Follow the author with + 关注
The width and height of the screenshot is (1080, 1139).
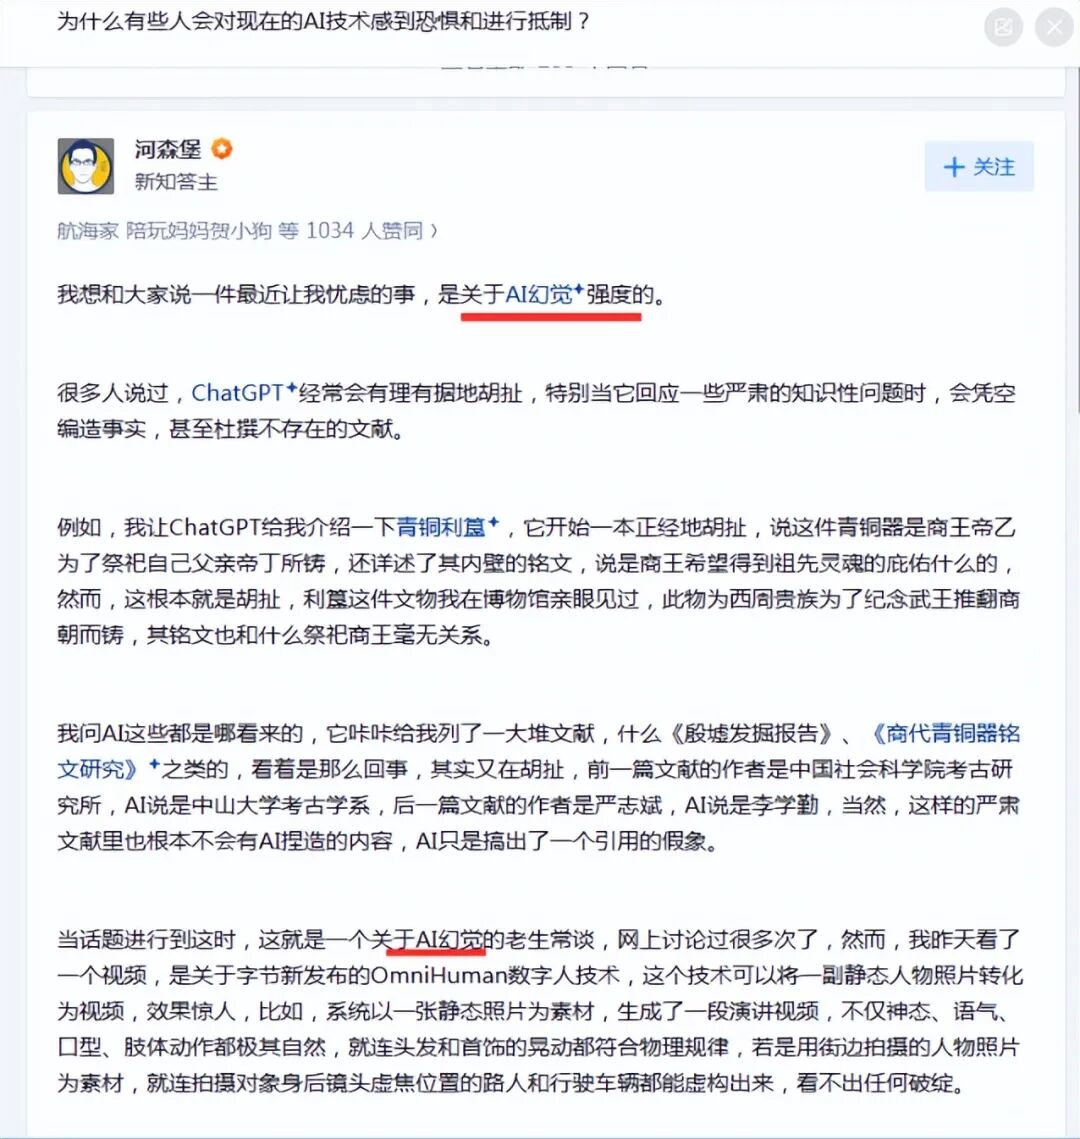click(x=978, y=166)
